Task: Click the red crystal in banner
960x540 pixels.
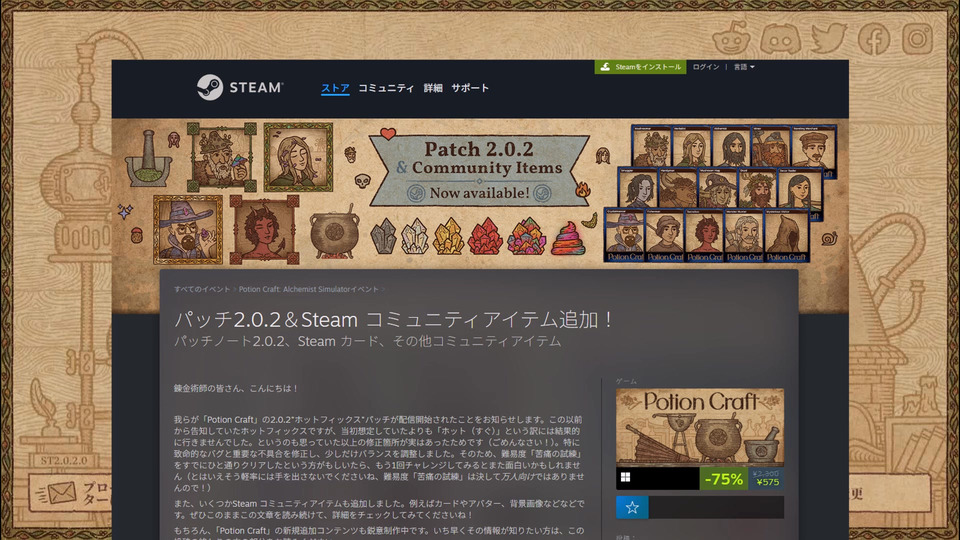Action: [x=485, y=237]
